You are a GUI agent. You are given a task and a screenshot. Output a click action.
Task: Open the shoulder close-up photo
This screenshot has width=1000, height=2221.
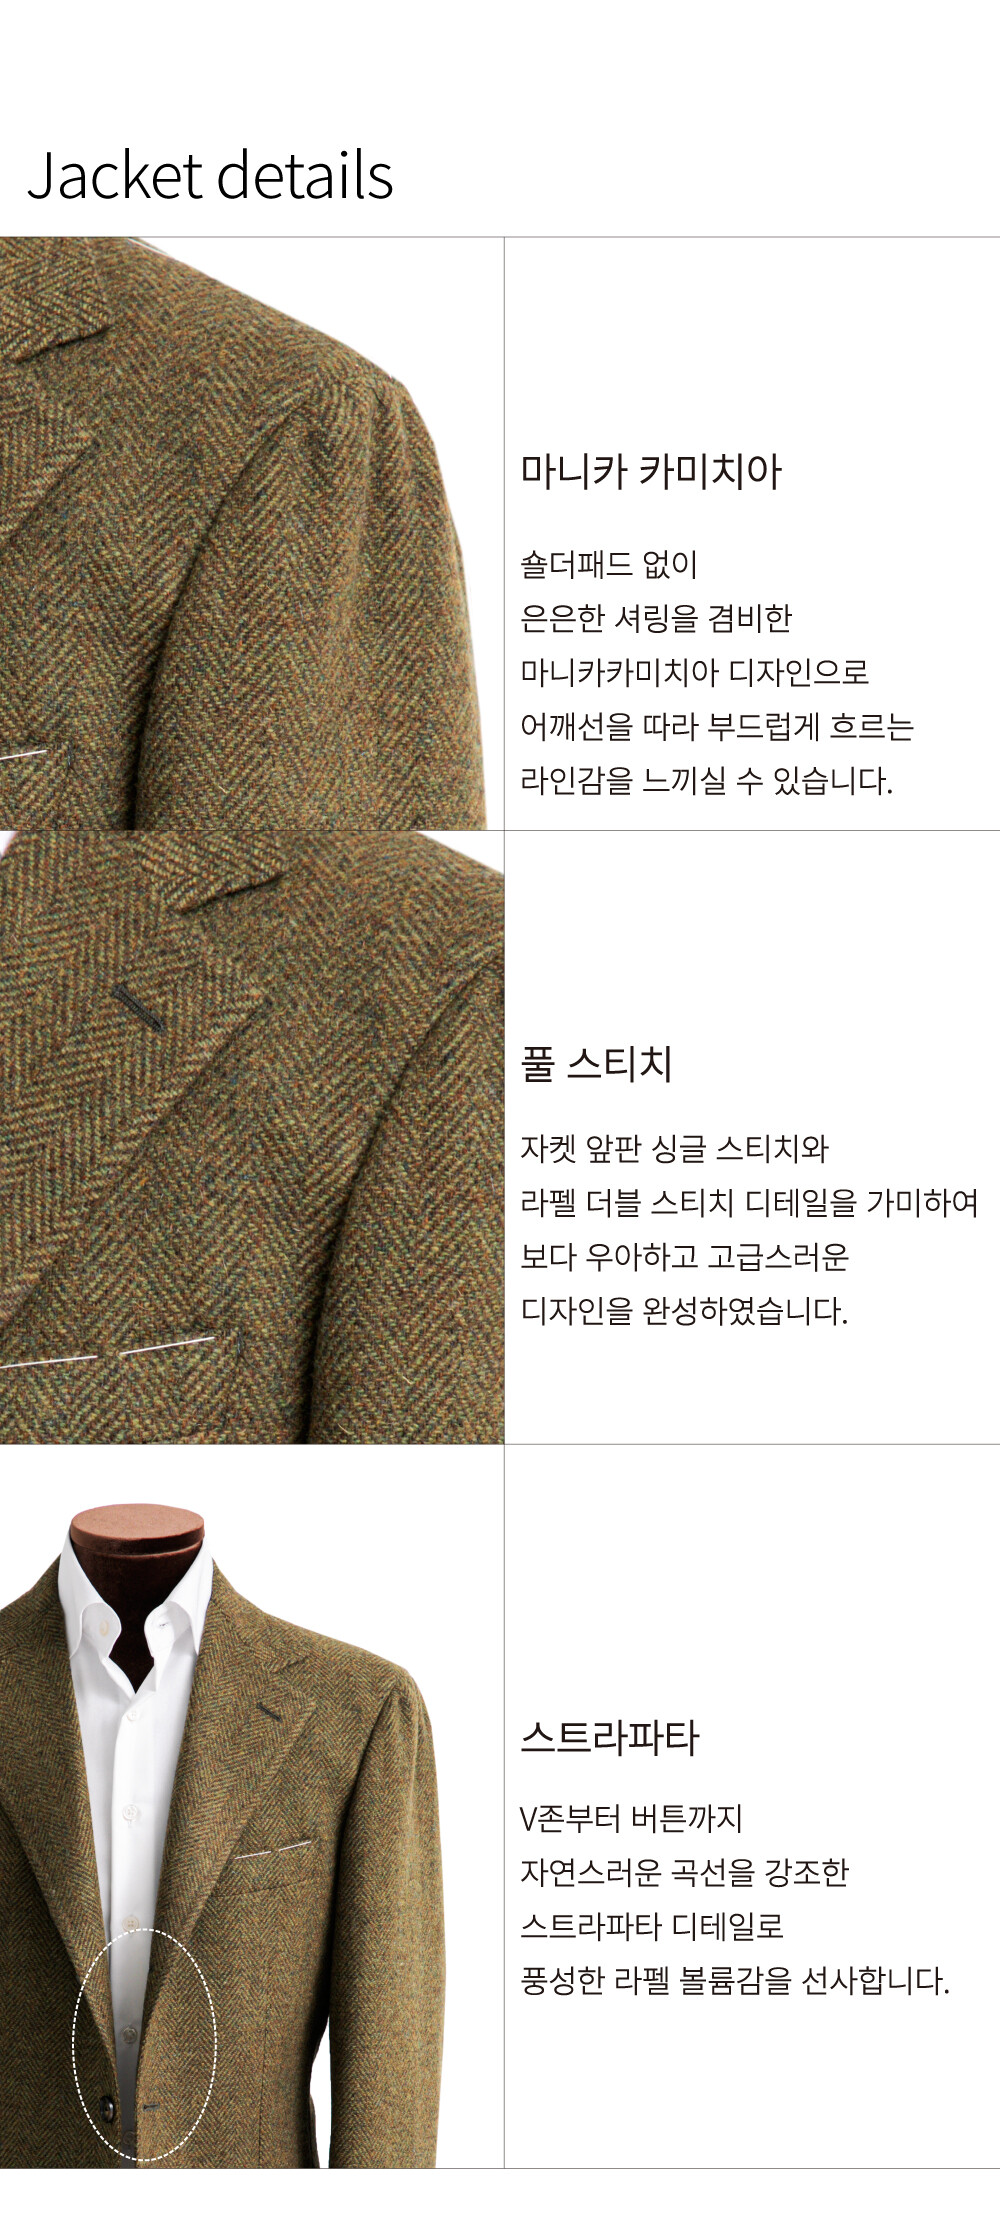coord(251,533)
